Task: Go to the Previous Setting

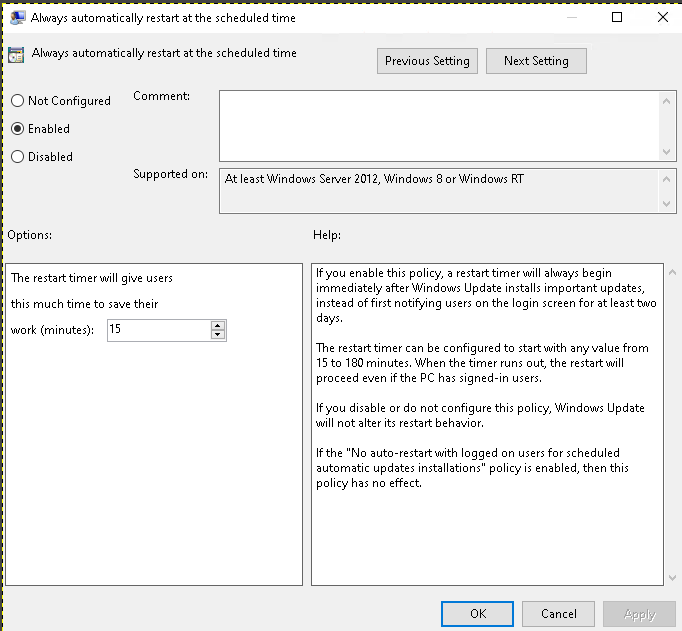Action: 427,61
